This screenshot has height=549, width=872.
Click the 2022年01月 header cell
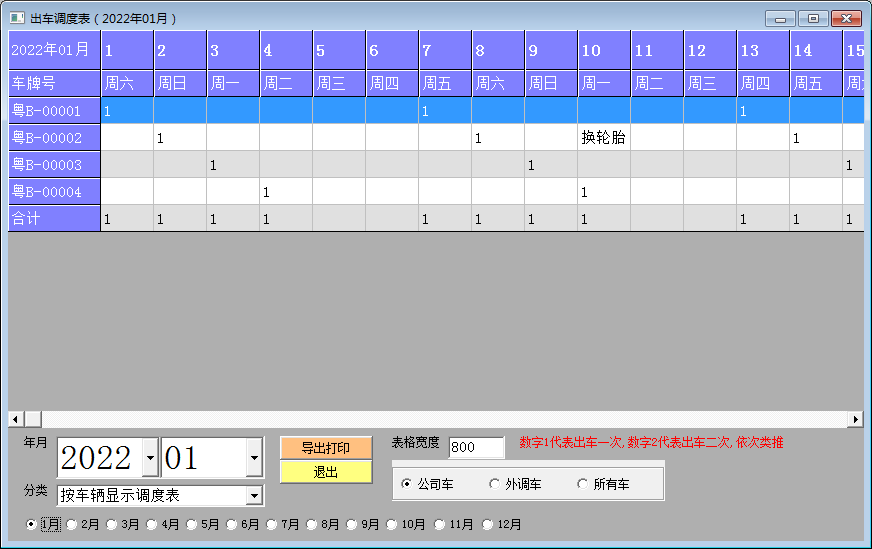[x=54, y=50]
